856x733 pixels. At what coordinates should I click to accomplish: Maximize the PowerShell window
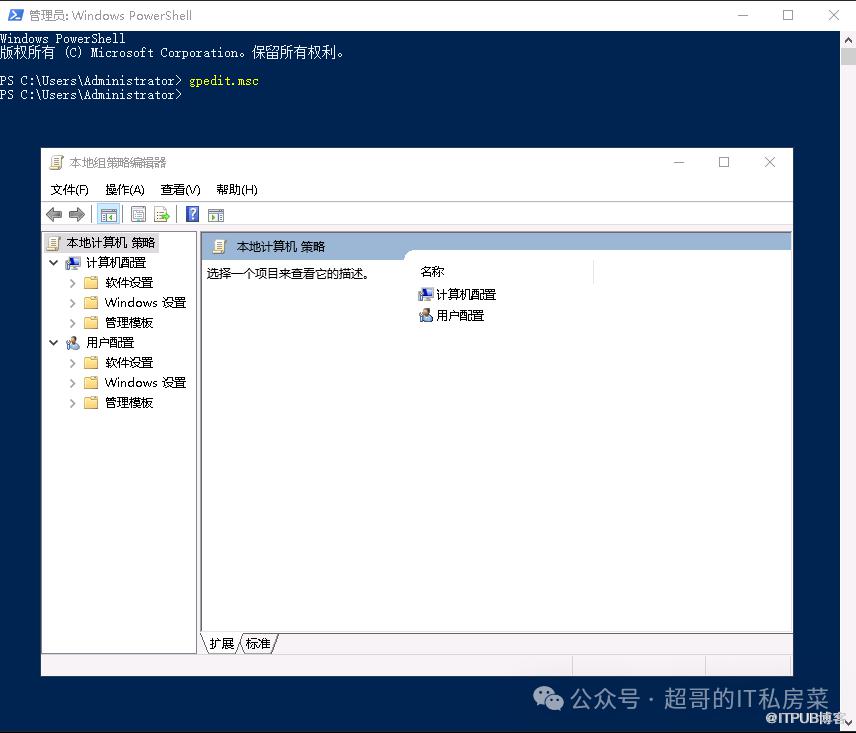pyautogui.click(x=788, y=15)
